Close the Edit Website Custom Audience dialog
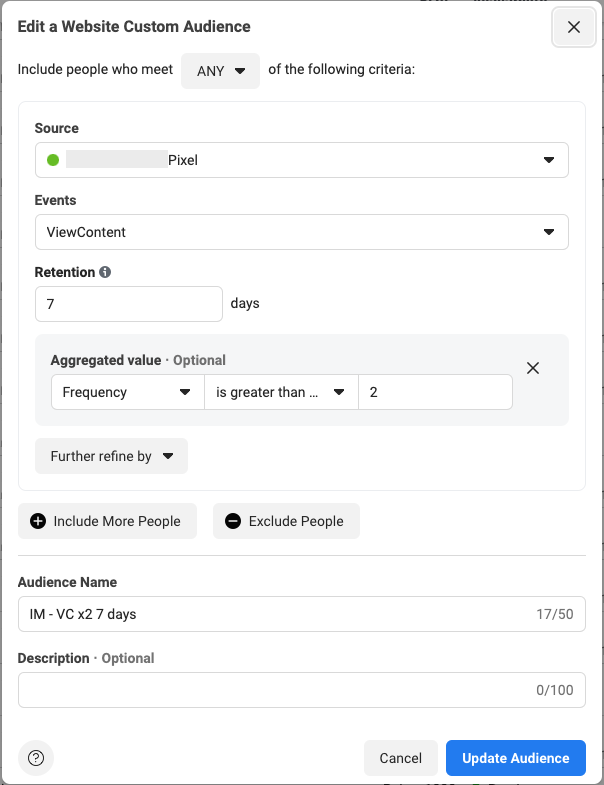Image resolution: width=604 pixels, height=785 pixels. (x=573, y=27)
